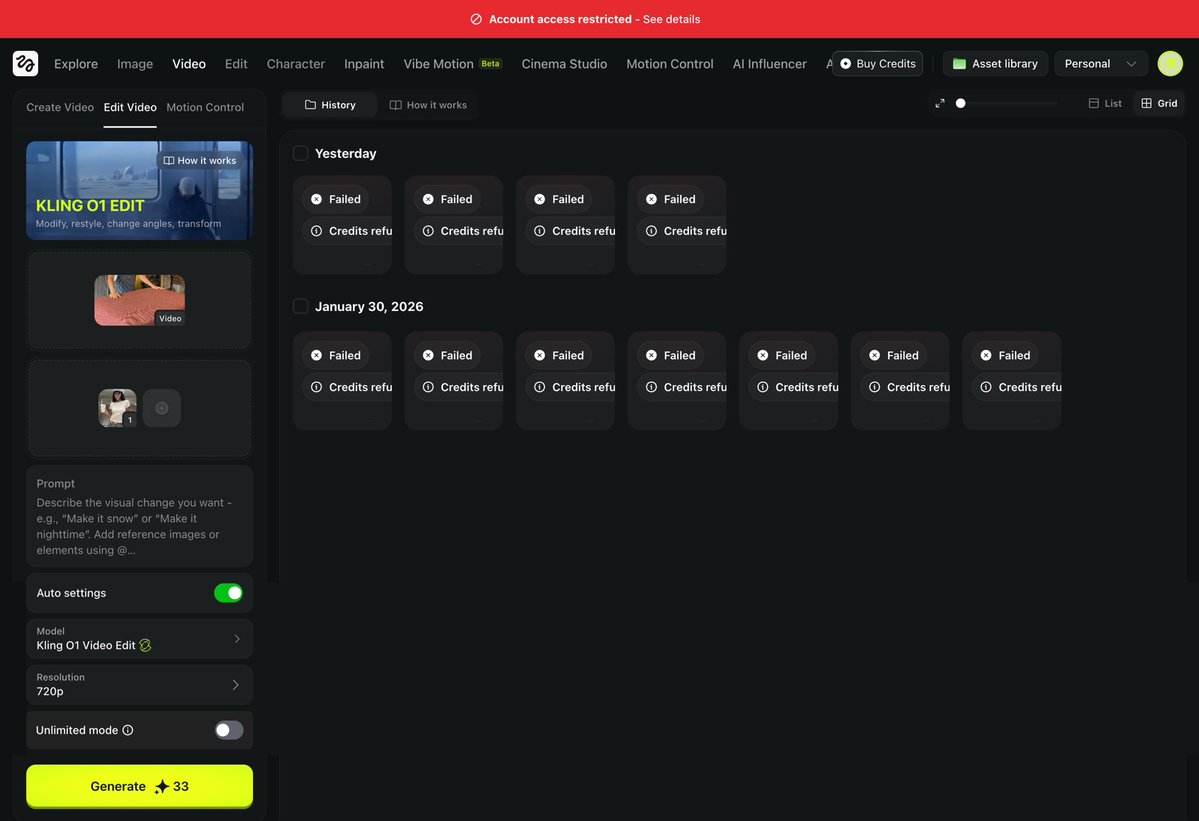The width and height of the screenshot is (1199, 821).
Task: Click the expand fullscreen arrows icon
Action: point(940,103)
